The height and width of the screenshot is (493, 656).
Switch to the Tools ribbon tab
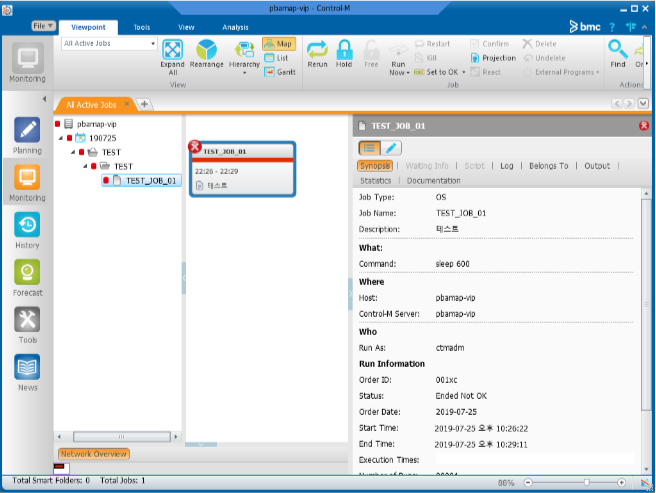(142, 27)
